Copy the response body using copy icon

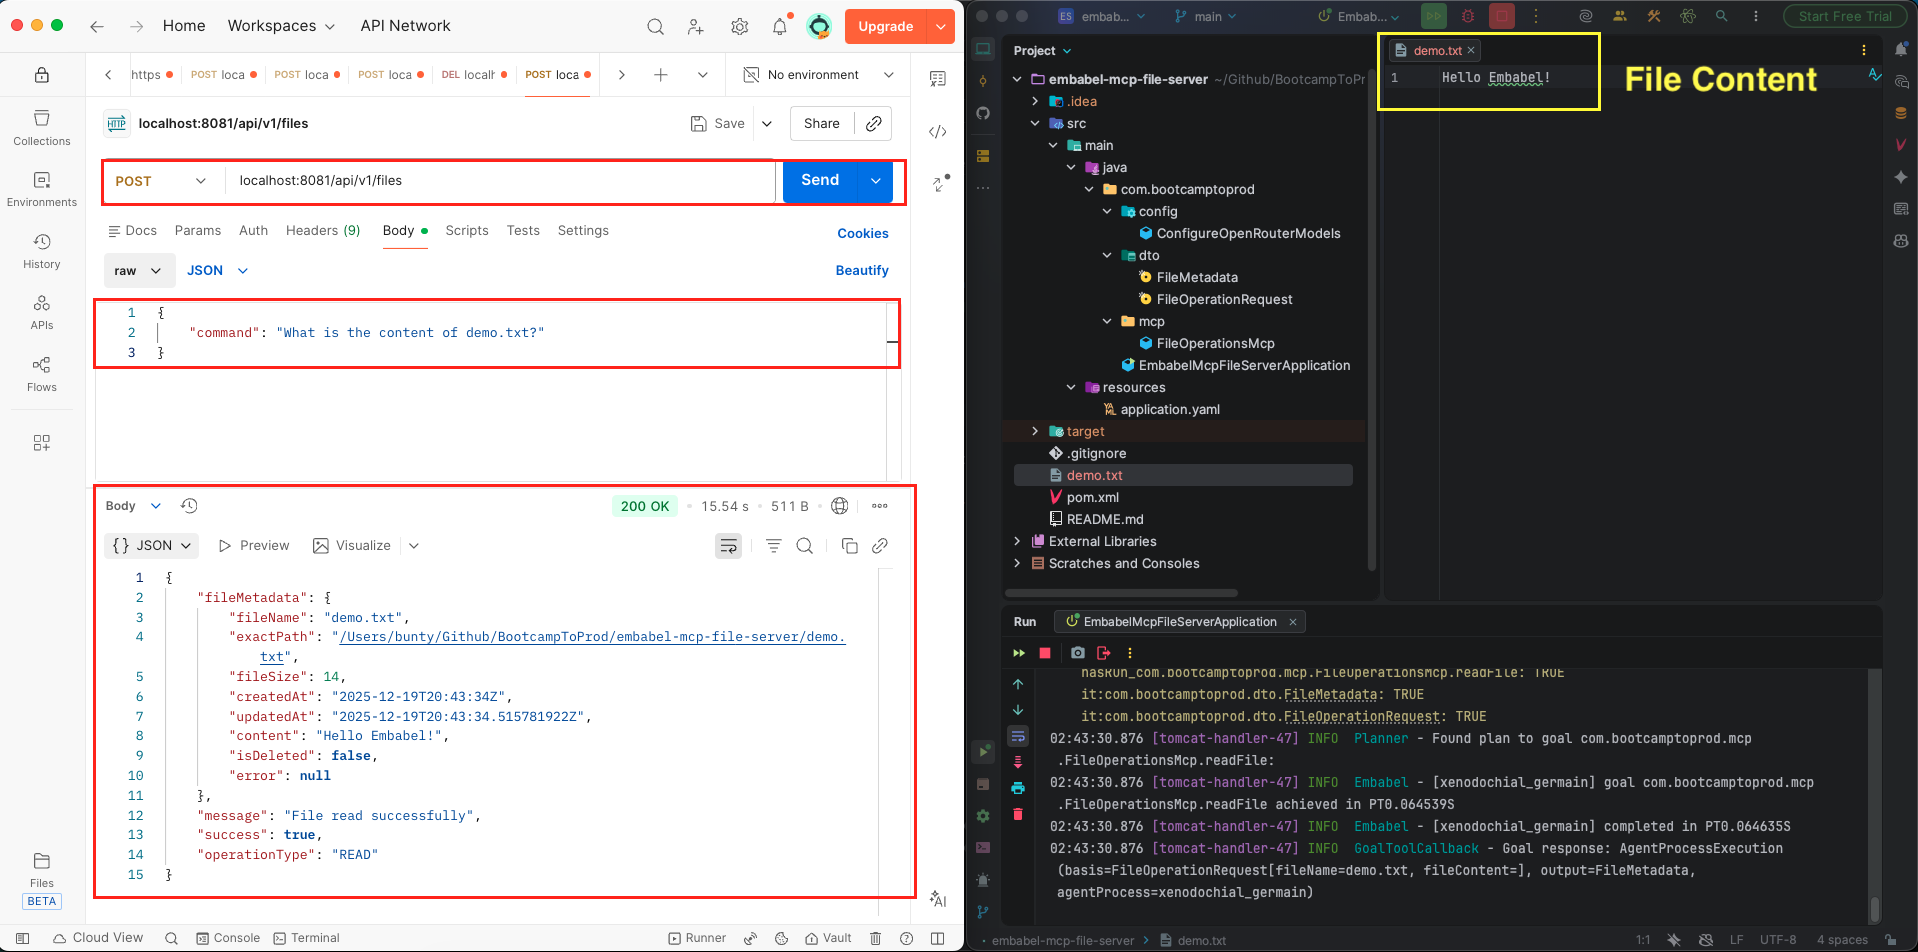pos(849,546)
